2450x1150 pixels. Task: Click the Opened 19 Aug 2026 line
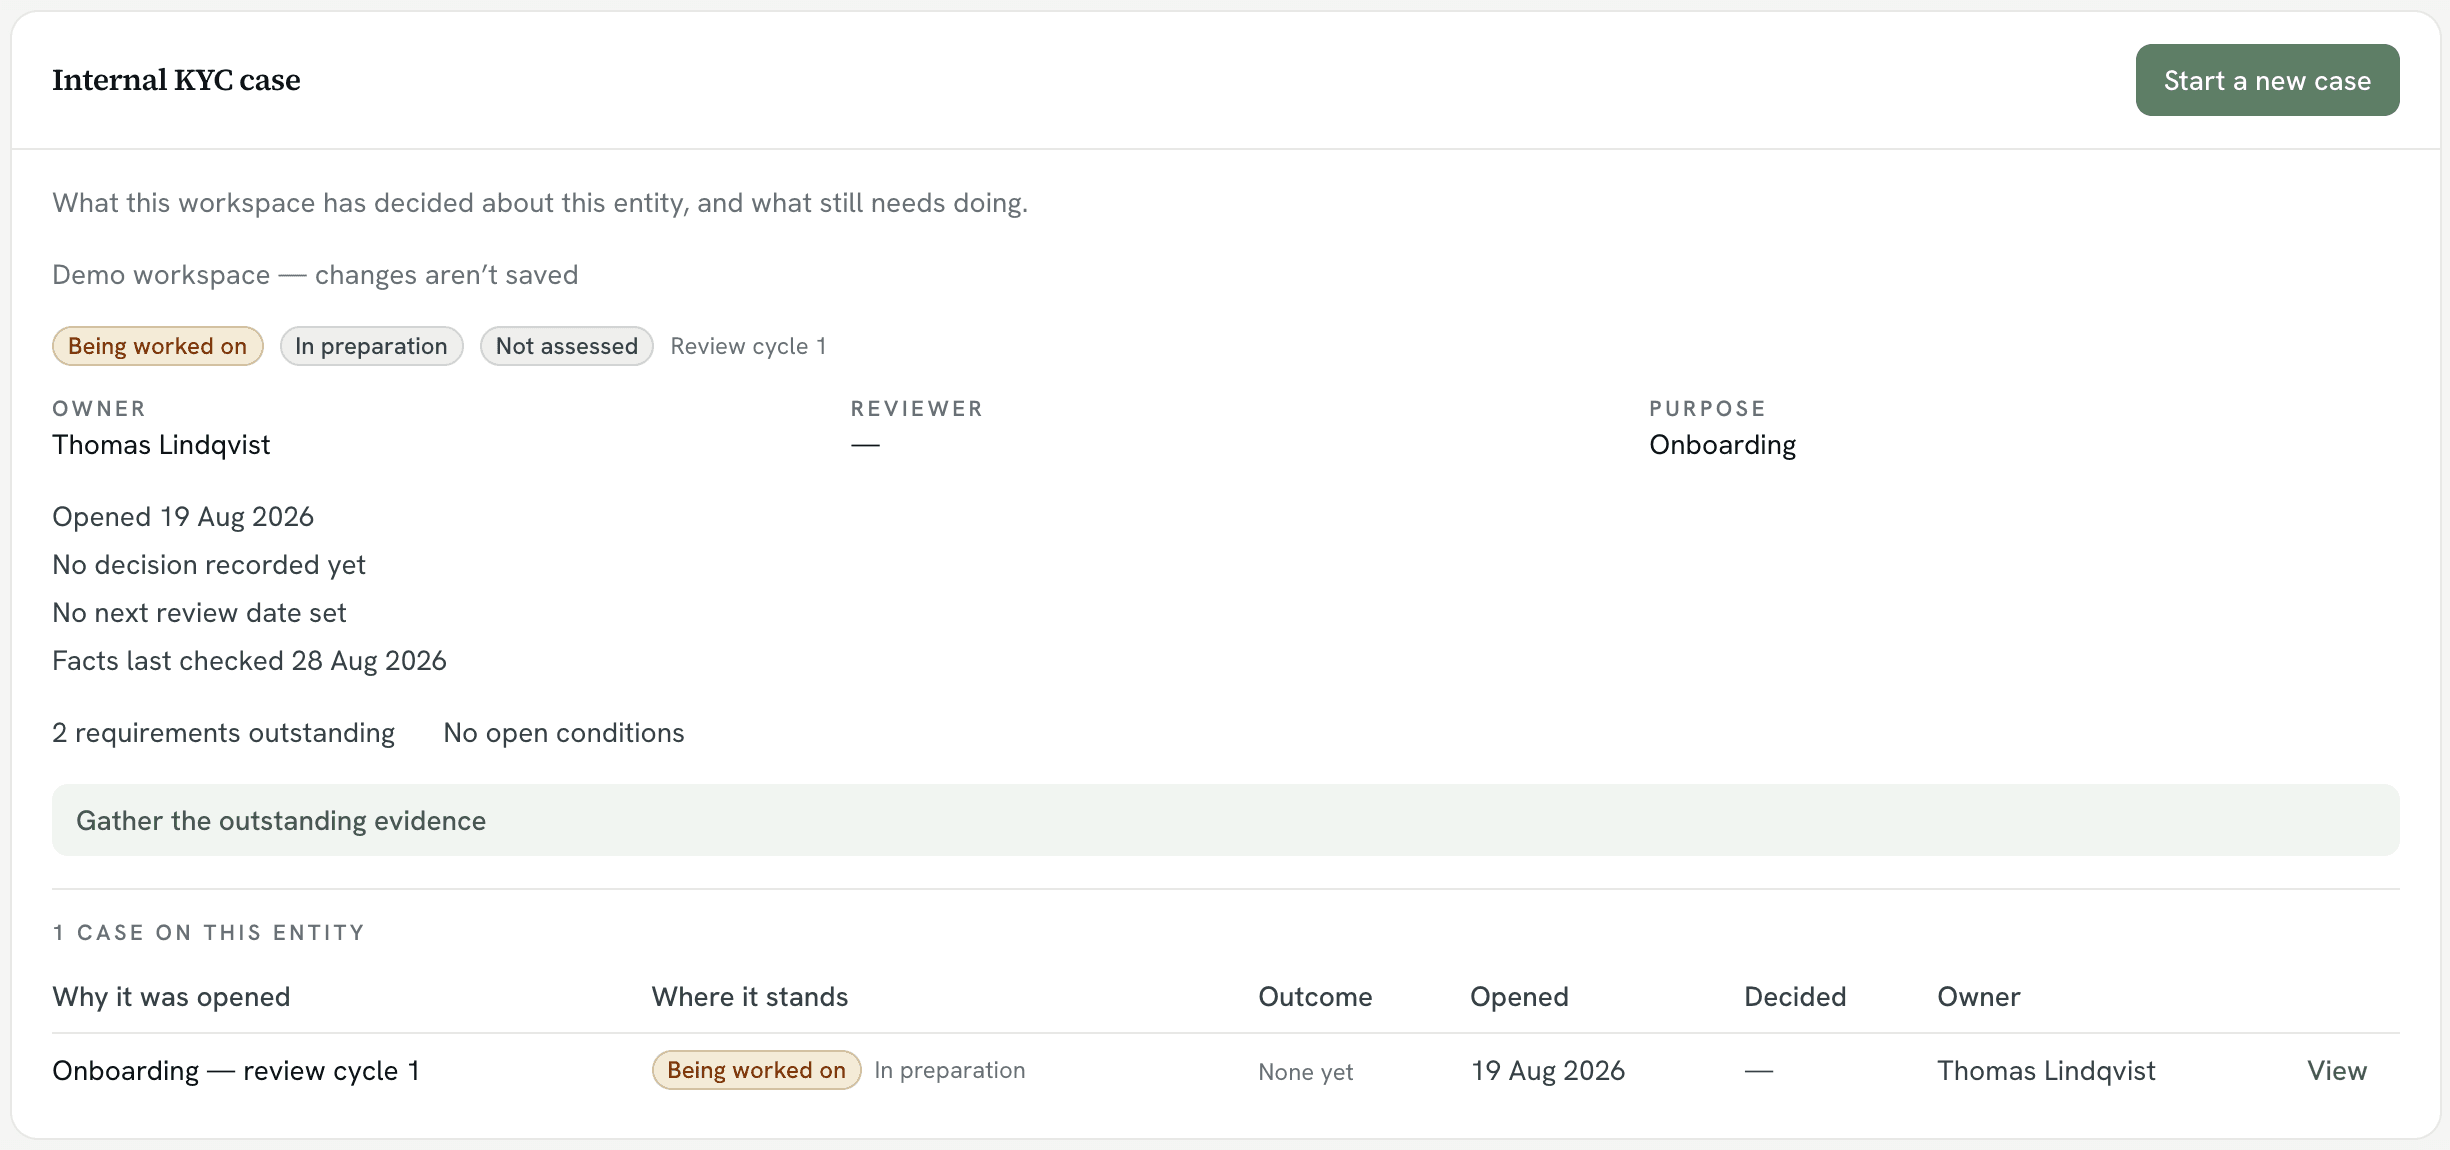coord(183,517)
